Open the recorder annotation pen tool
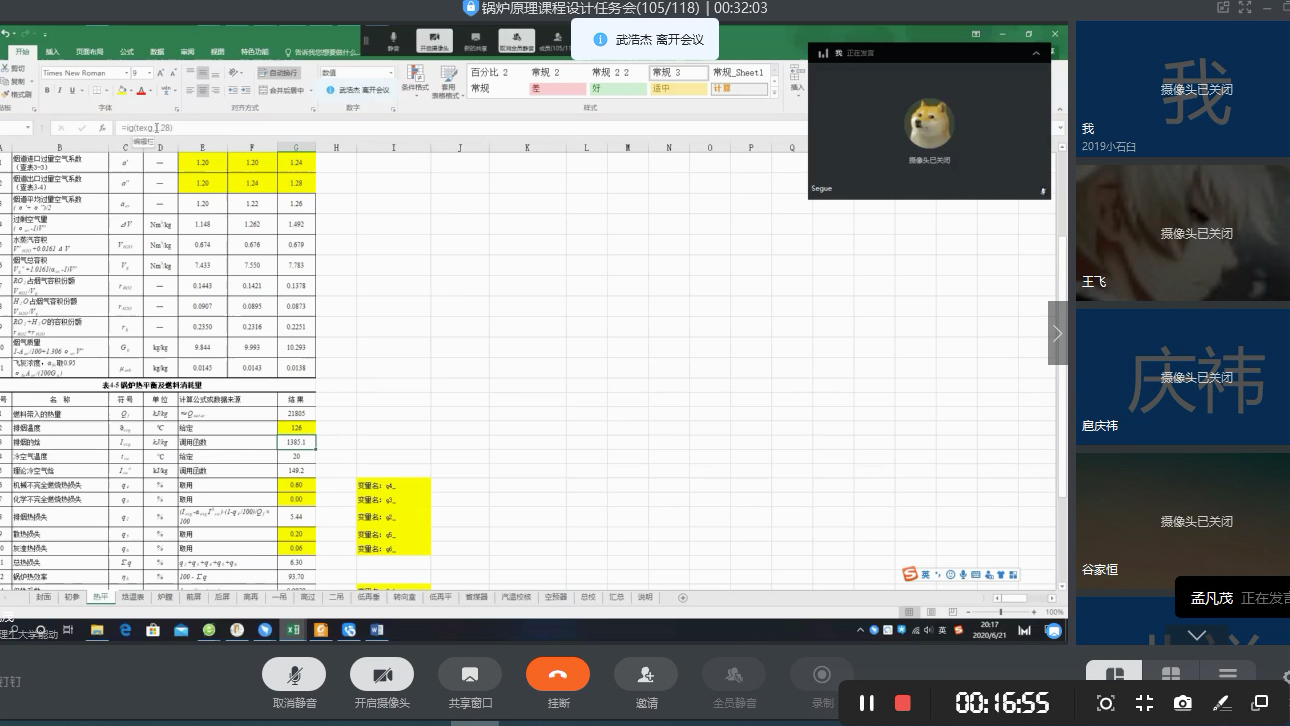 click(x=1221, y=703)
